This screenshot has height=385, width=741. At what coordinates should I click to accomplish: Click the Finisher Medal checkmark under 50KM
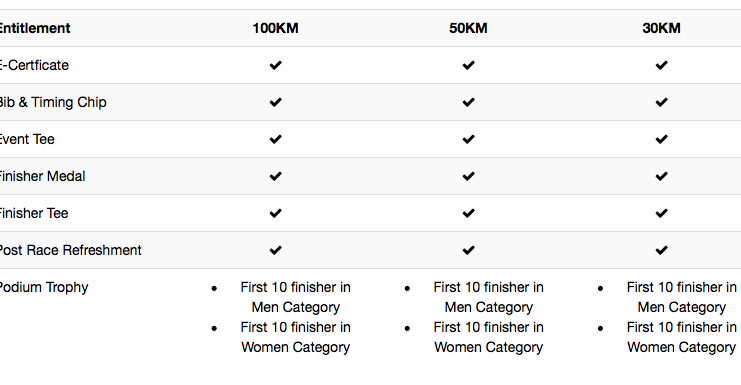[468, 176]
